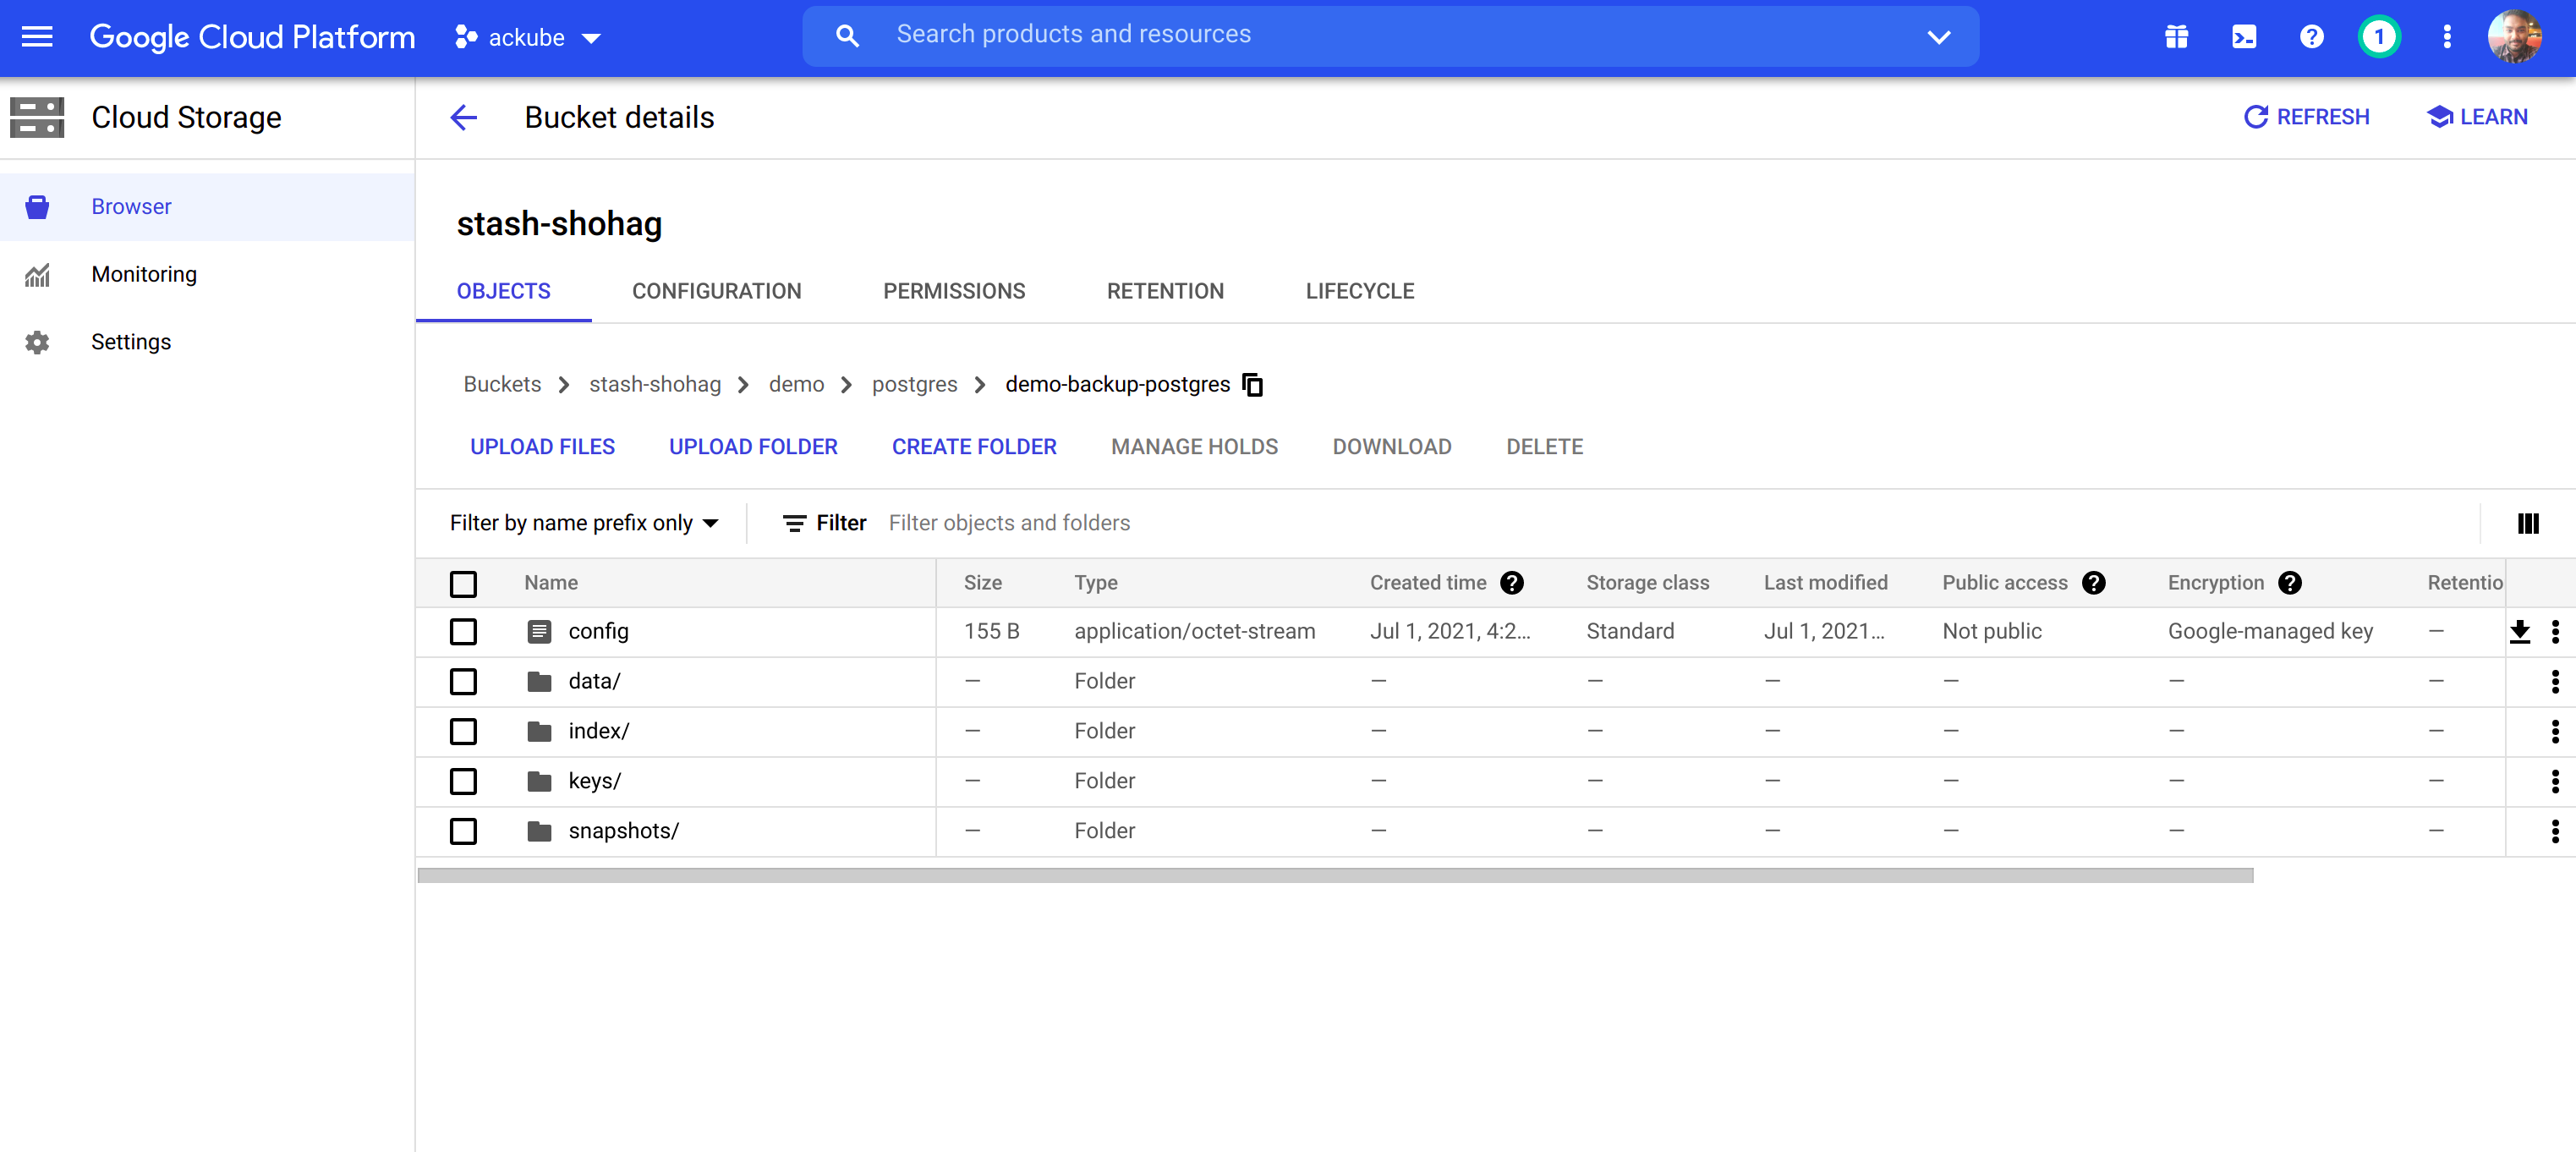Open Filter by name prefix dropdown
Image resolution: width=2576 pixels, height=1152 pixels.
click(x=584, y=523)
